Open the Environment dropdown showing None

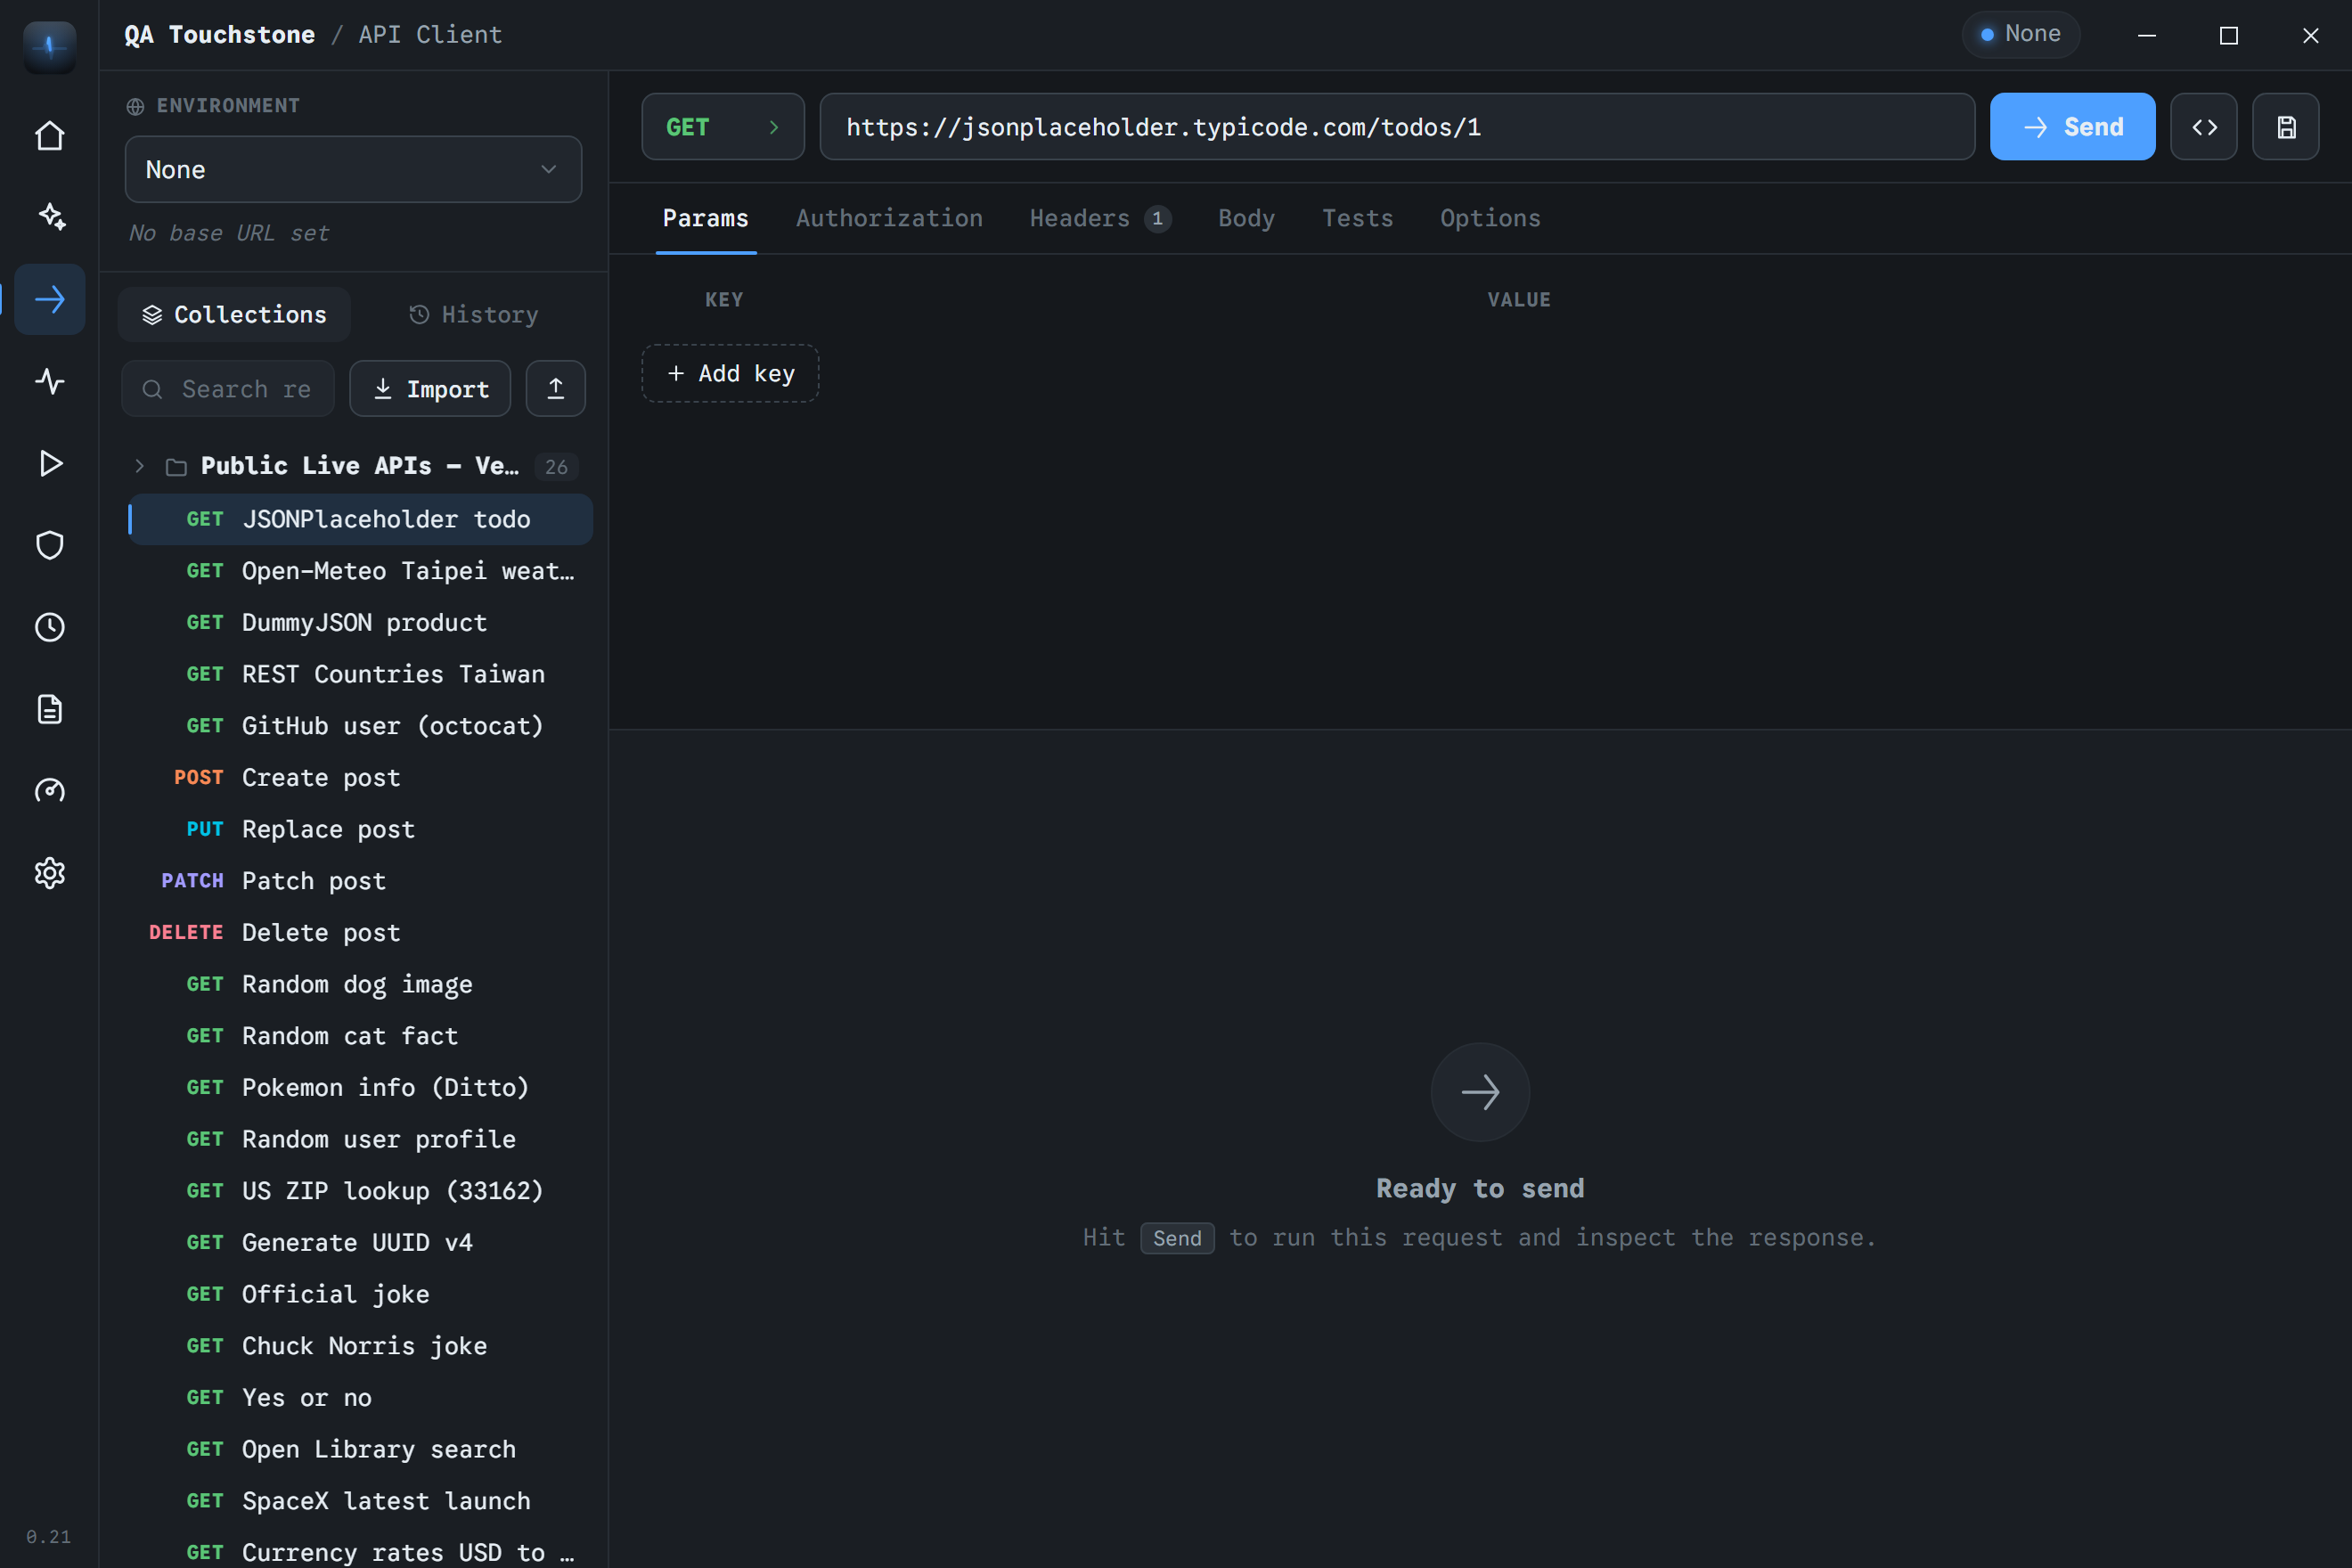click(x=353, y=169)
